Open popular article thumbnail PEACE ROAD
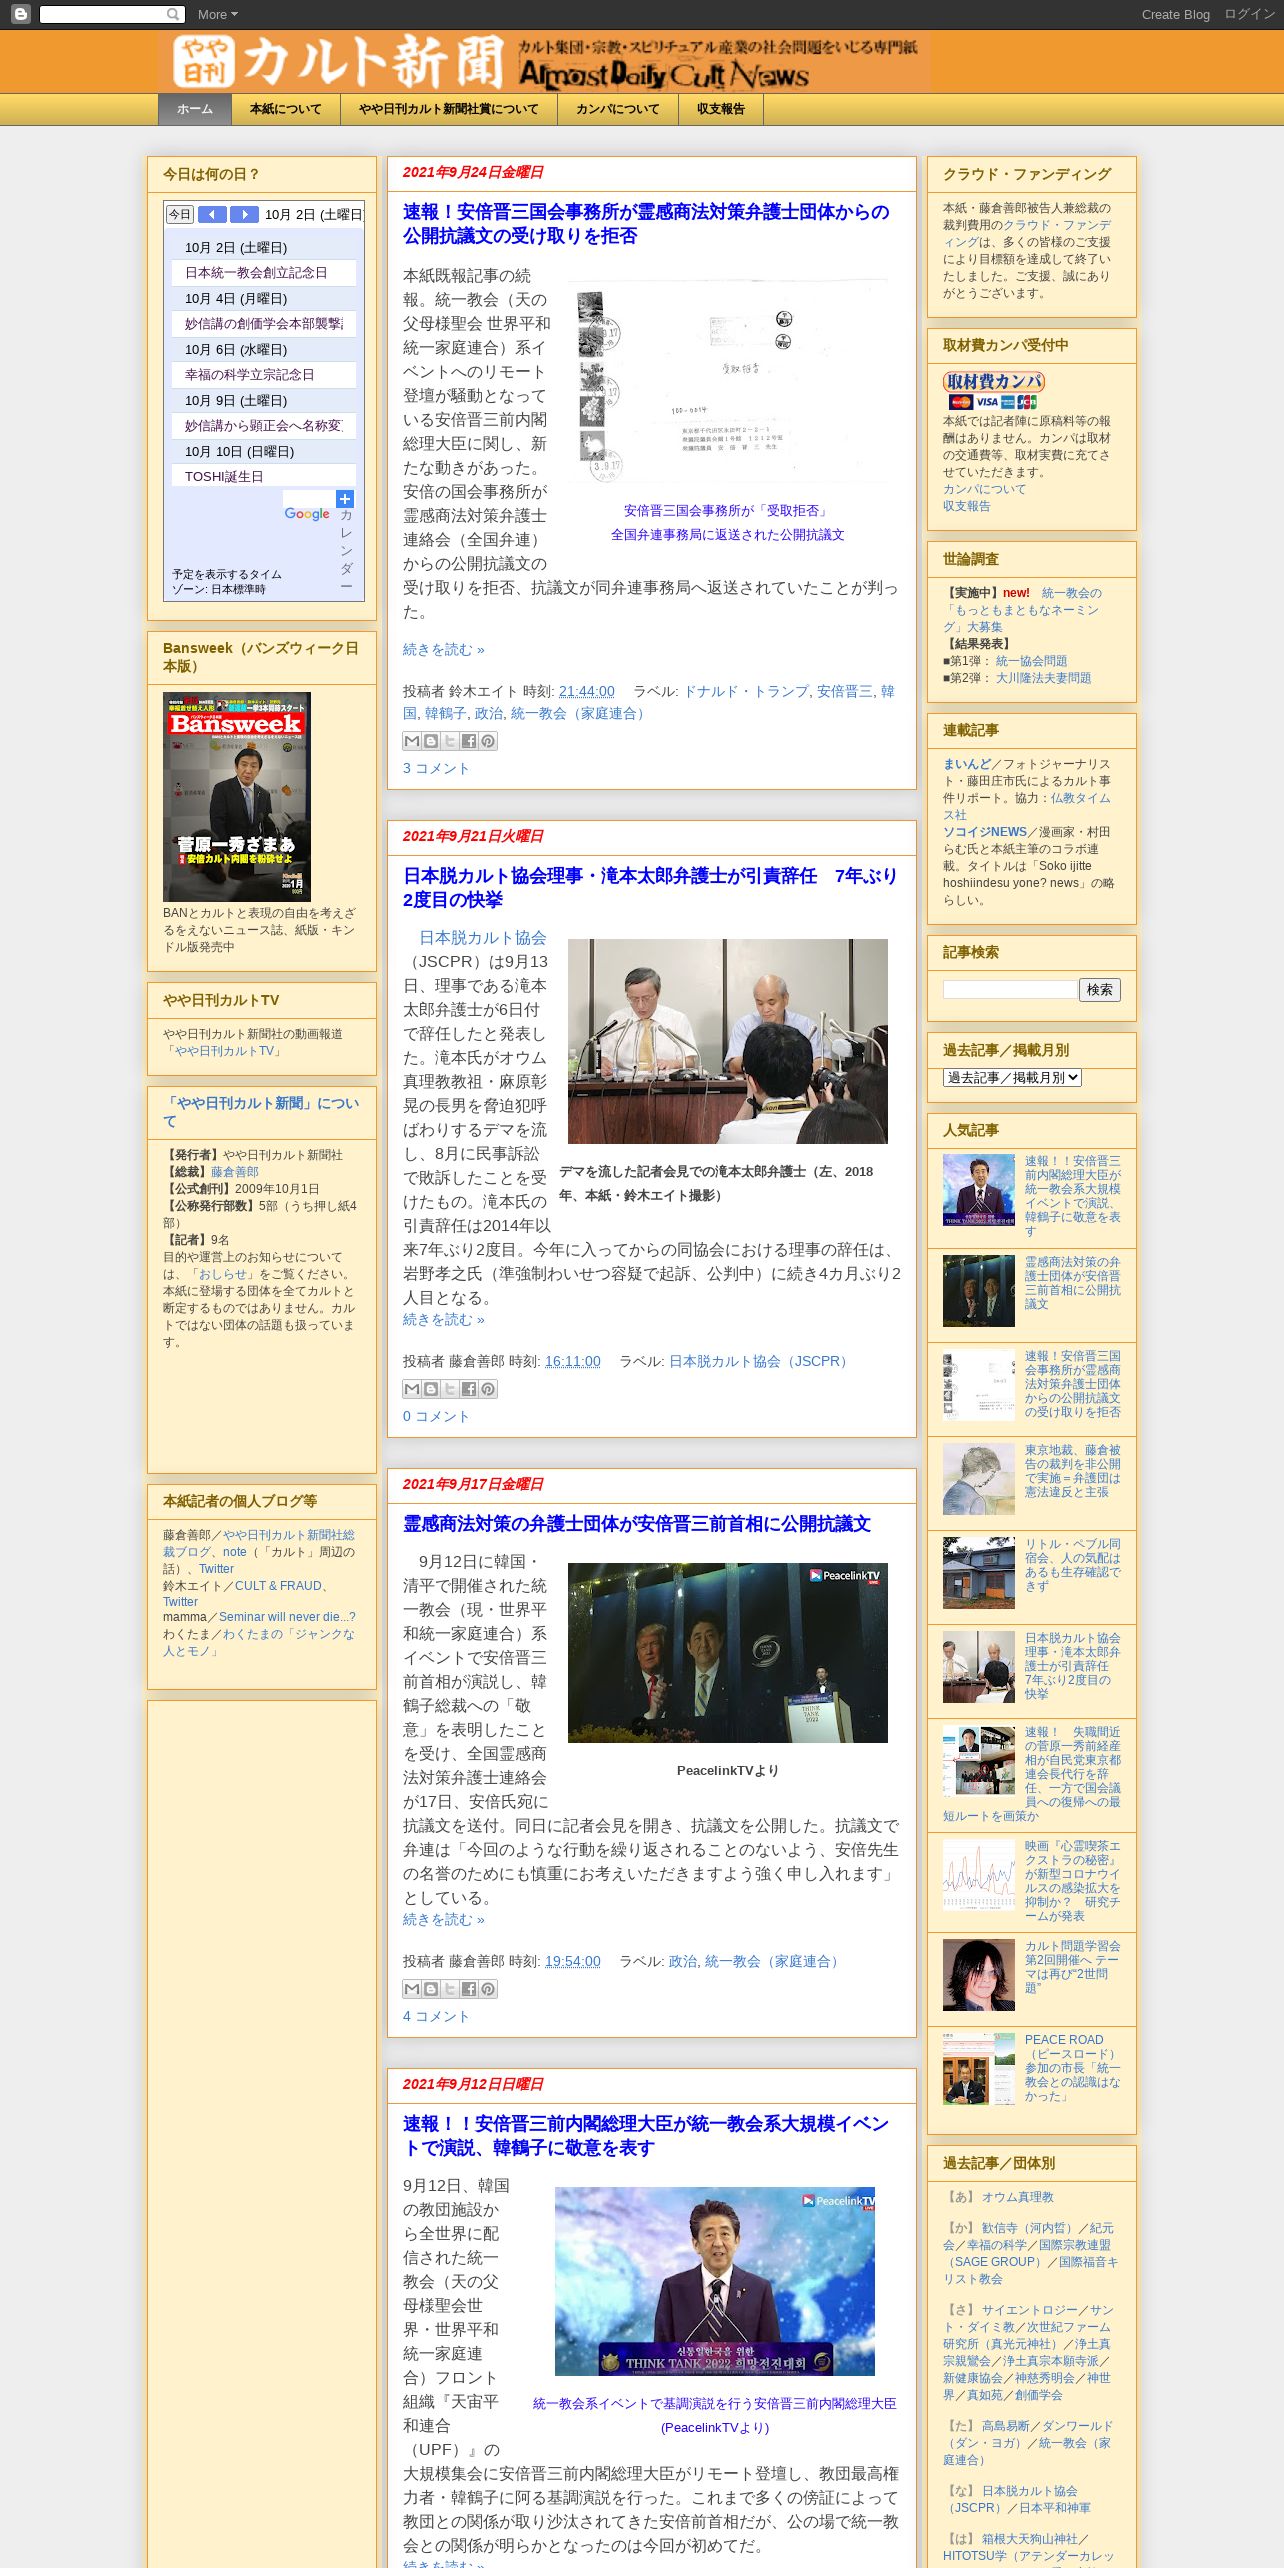Image resolution: width=1284 pixels, height=2568 pixels. tap(979, 2069)
